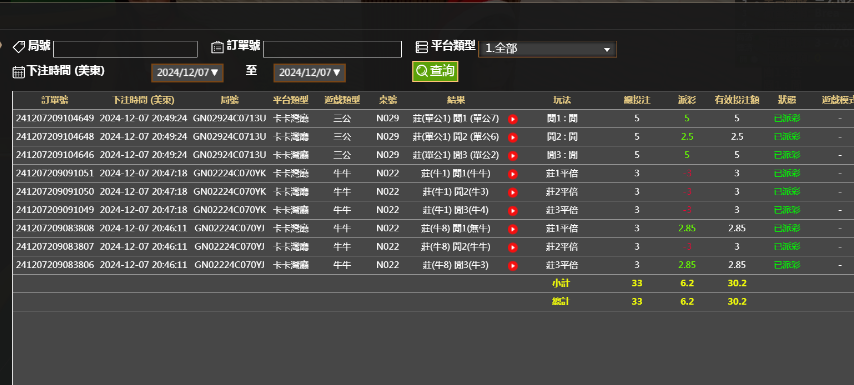This screenshot has height=385, width=854.
Task: Play video replay for order 241207209091049
Action: [513, 211]
